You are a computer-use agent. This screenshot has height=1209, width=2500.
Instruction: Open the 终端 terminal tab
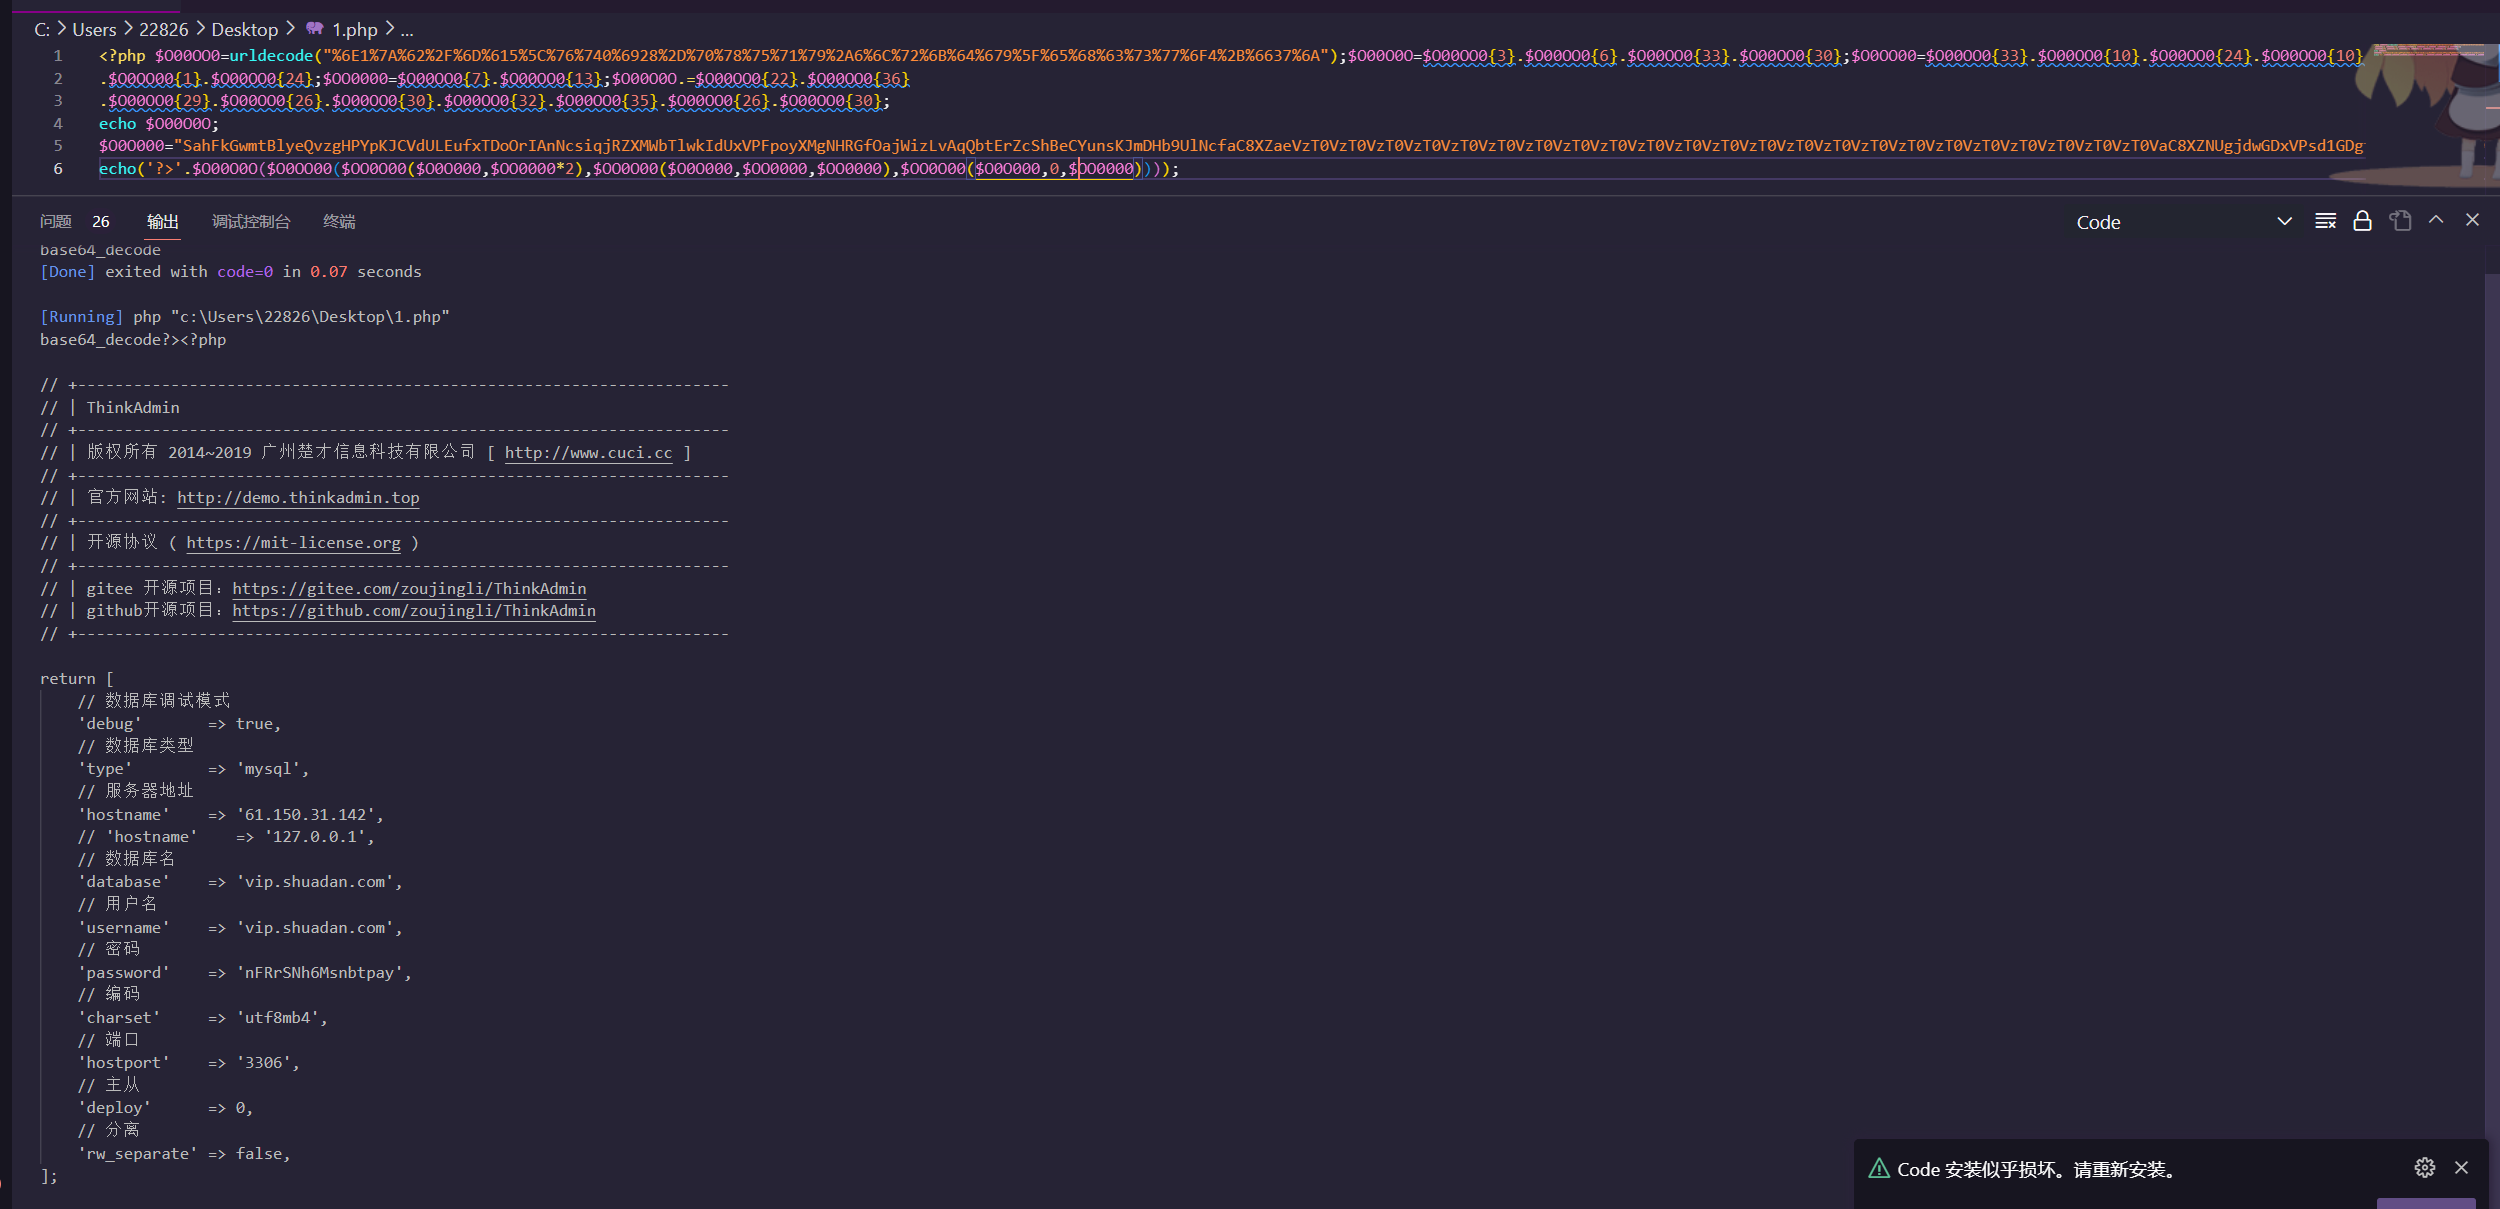(x=339, y=222)
